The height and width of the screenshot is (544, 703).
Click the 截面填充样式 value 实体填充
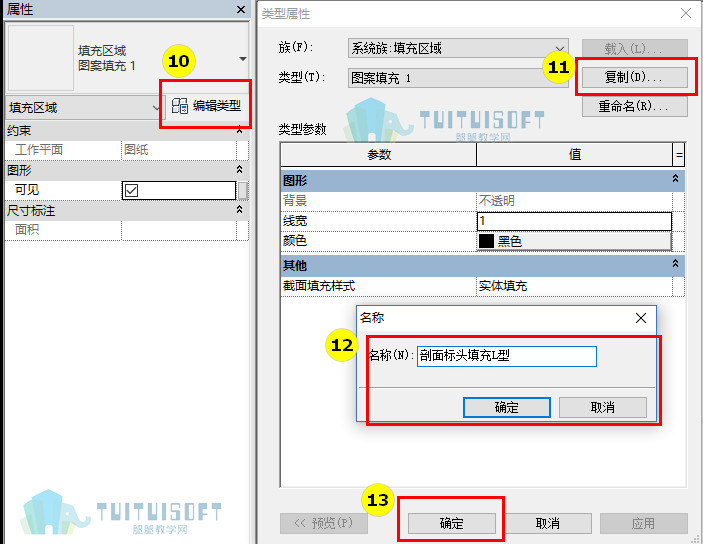(574, 286)
